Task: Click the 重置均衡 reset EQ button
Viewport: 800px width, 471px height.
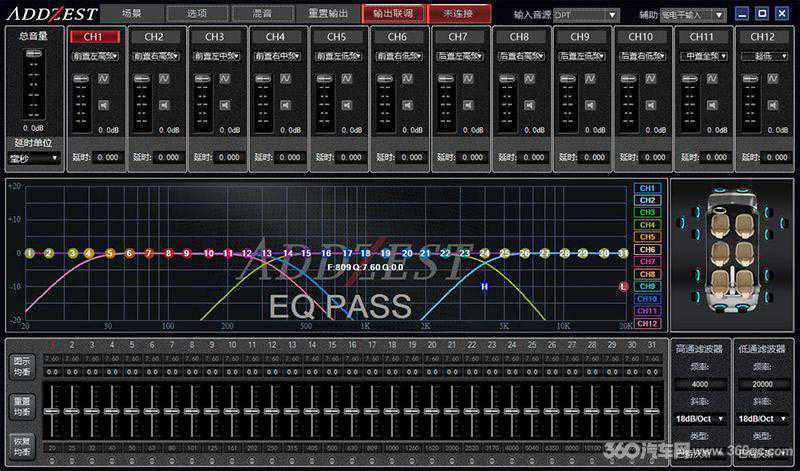Action: coord(20,406)
